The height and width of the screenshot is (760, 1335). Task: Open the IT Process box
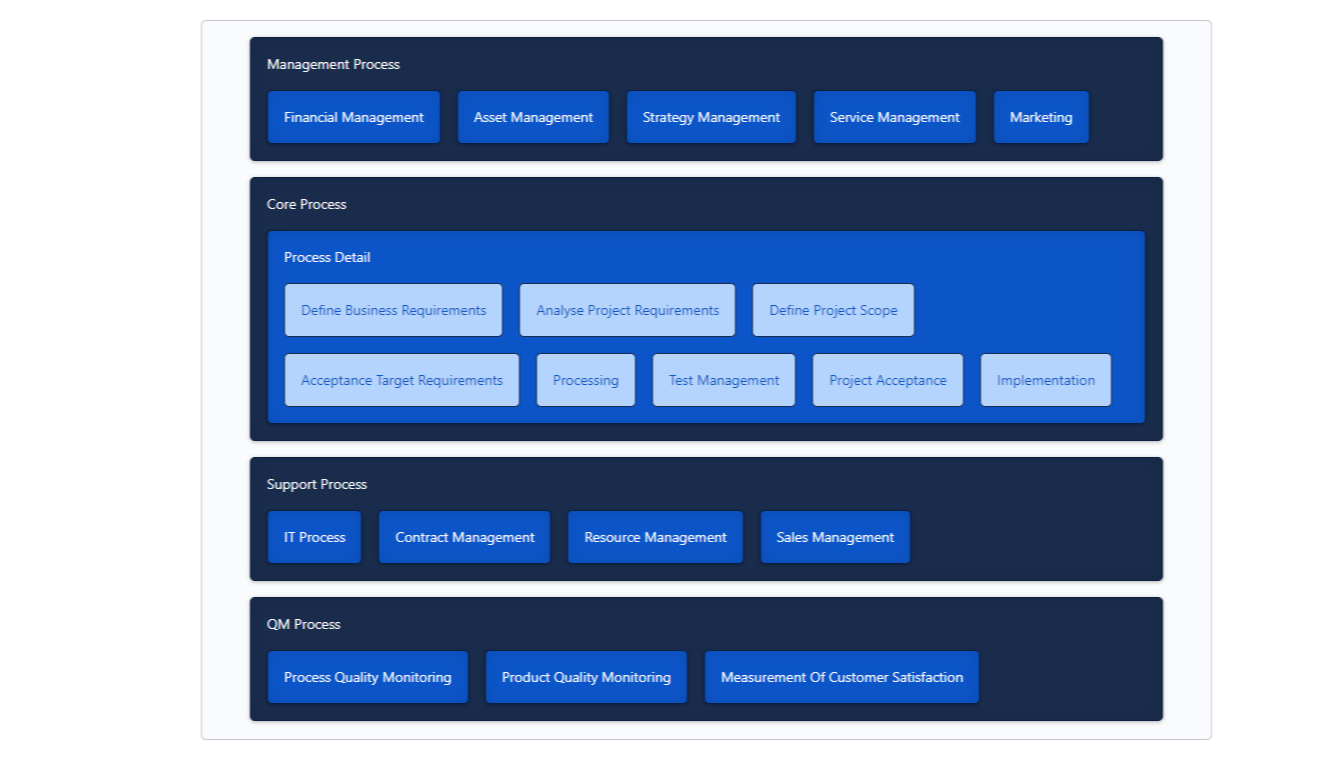click(314, 537)
